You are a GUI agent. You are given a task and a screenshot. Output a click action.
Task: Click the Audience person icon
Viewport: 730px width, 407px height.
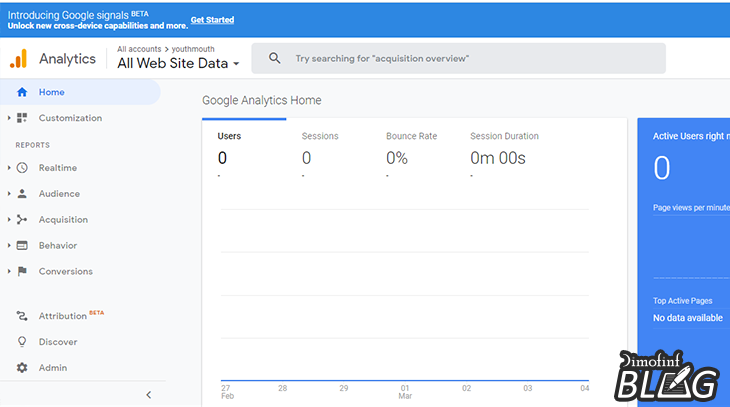tap(22, 194)
